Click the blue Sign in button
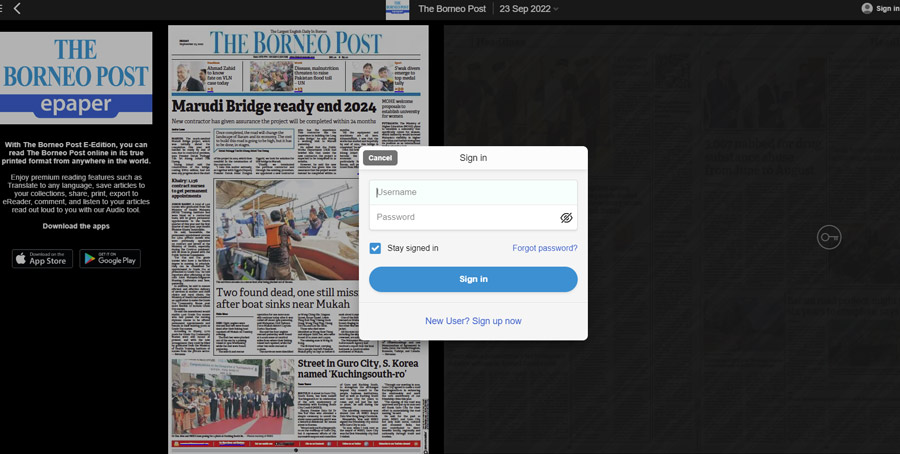900x454 pixels. [x=473, y=279]
